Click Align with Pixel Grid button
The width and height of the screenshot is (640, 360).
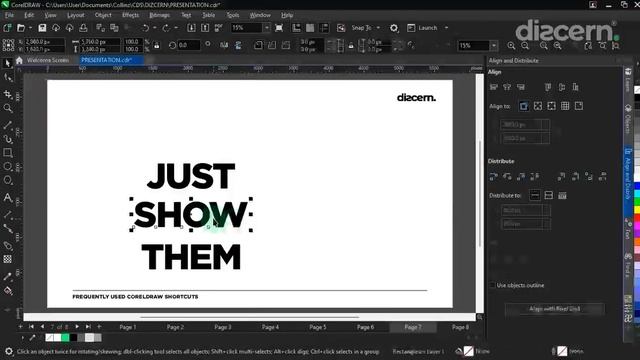point(555,309)
